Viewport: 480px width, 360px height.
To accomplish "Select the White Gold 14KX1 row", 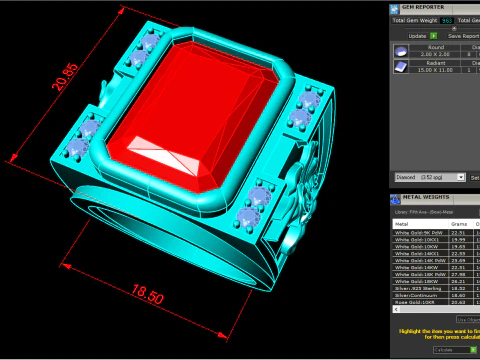I will point(436,254).
